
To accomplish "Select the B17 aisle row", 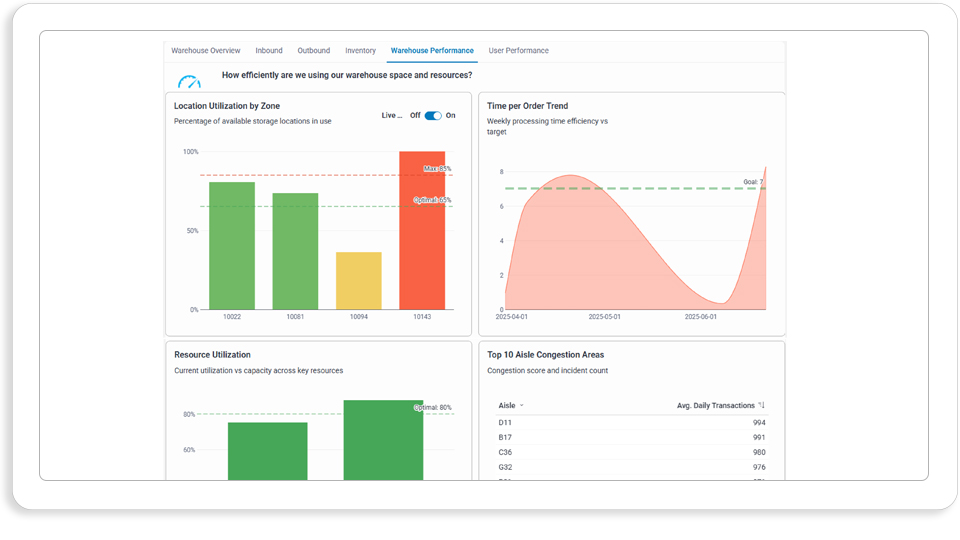I will pyautogui.click(x=632, y=437).
